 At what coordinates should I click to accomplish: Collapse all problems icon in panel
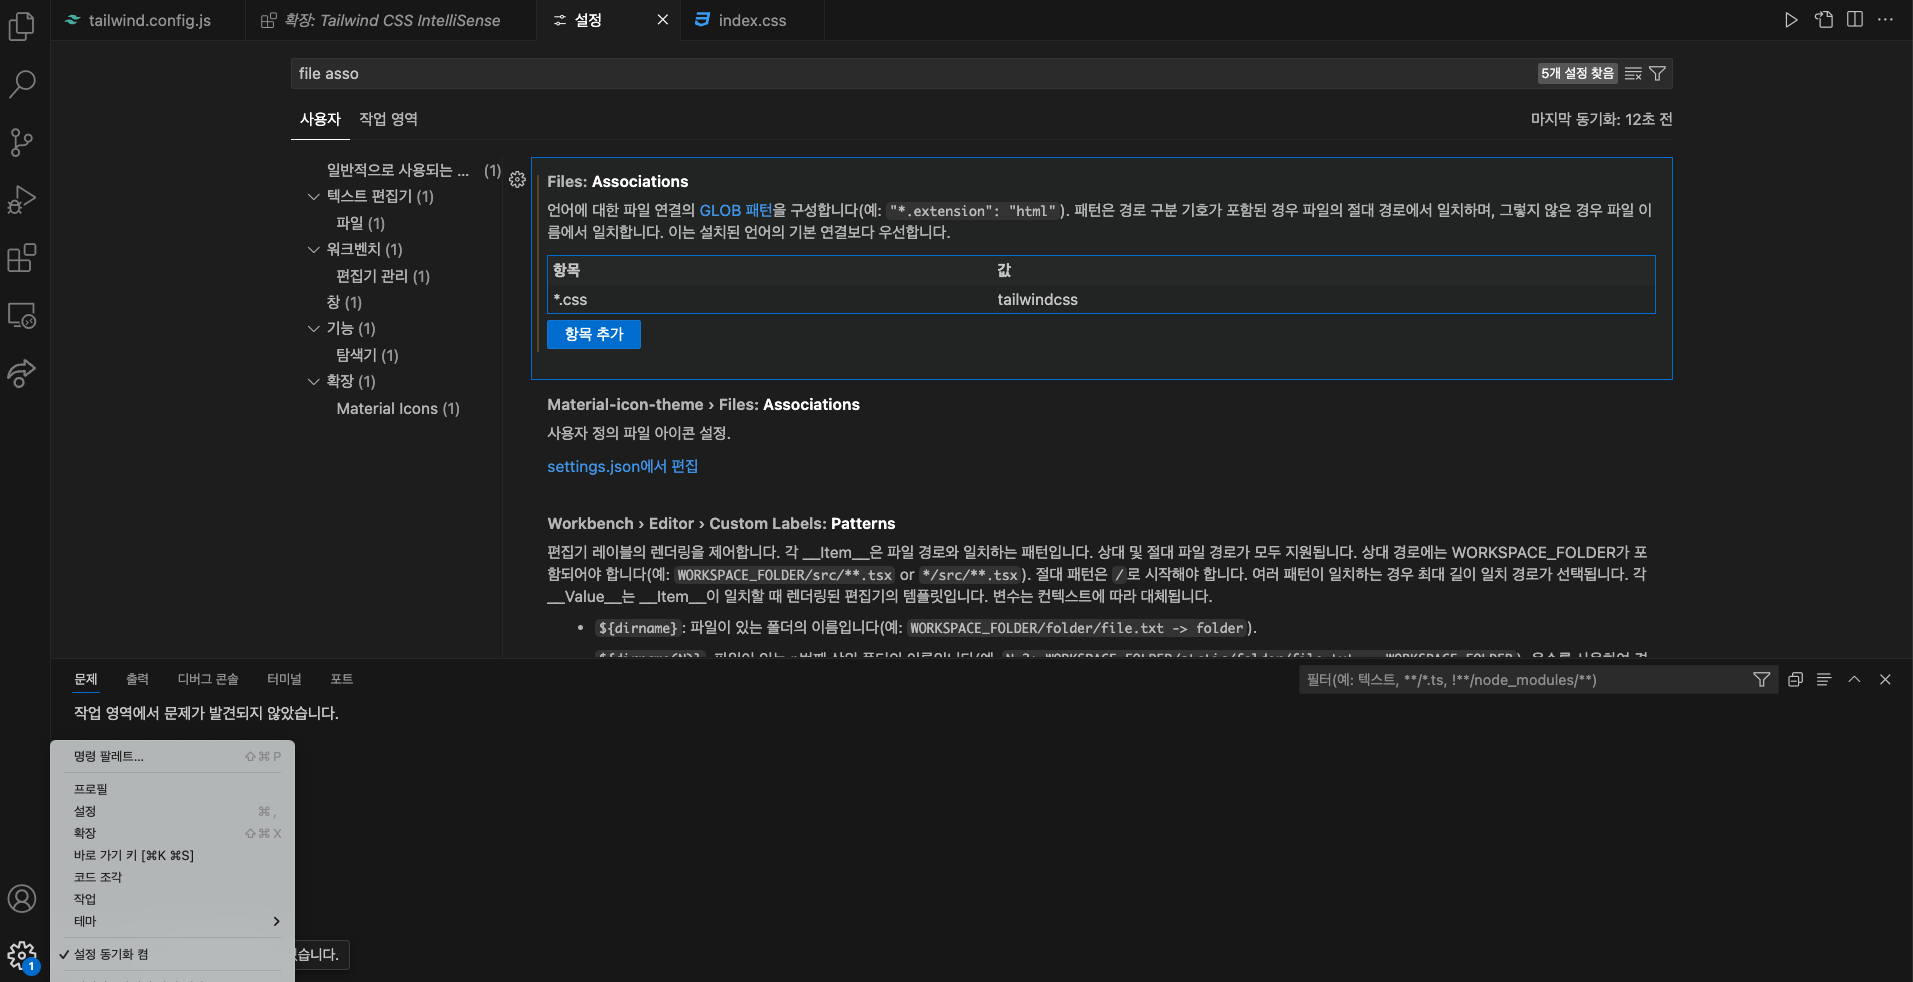pyautogui.click(x=1795, y=680)
